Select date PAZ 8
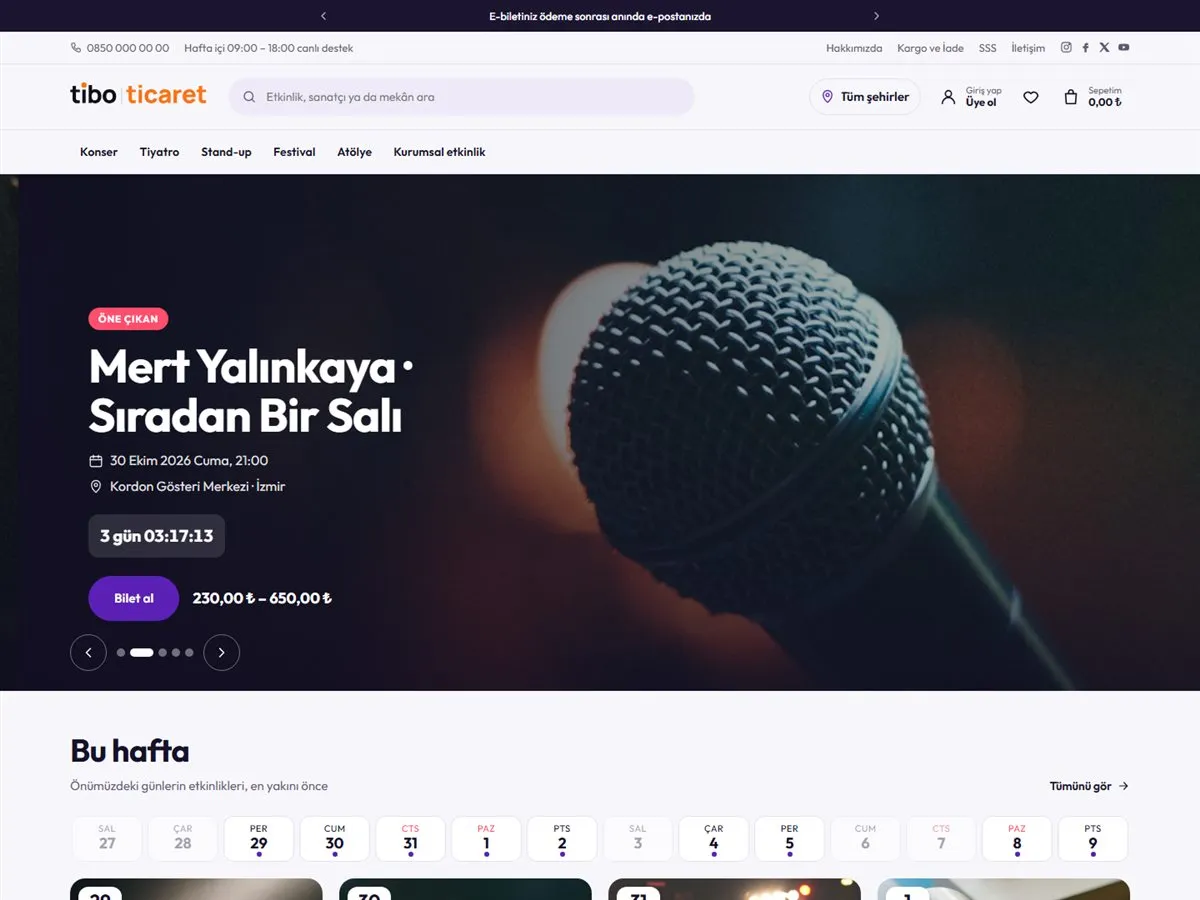Screen dimensions: 1200x900 (1017, 839)
